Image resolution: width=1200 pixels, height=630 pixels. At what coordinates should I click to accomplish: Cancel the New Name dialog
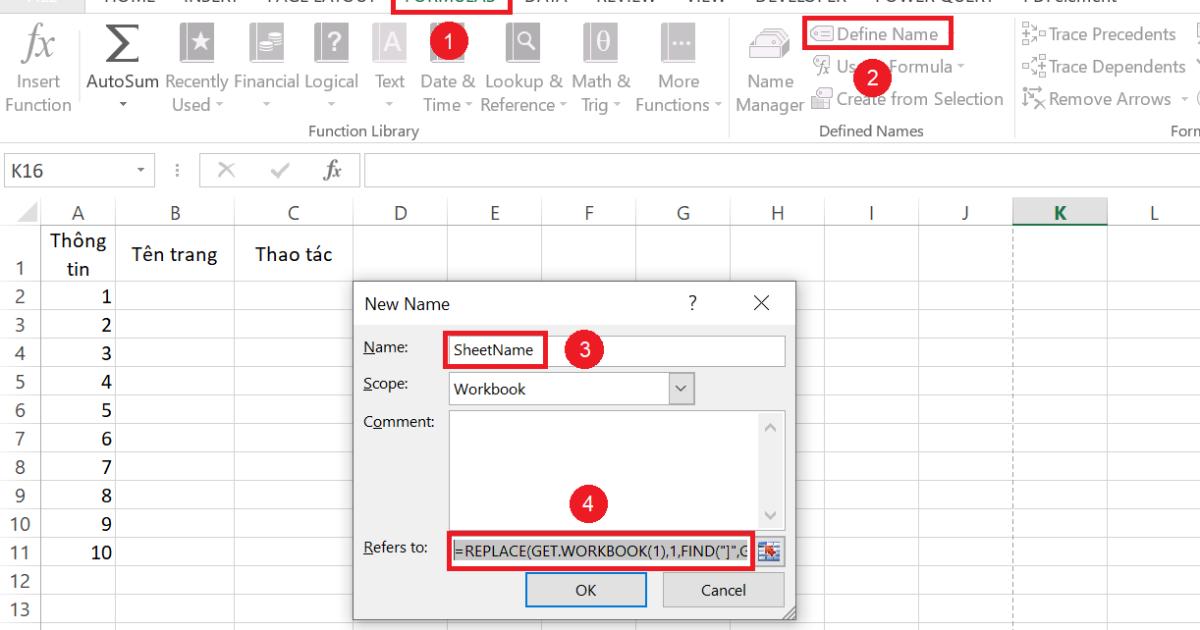pos(723,590)
